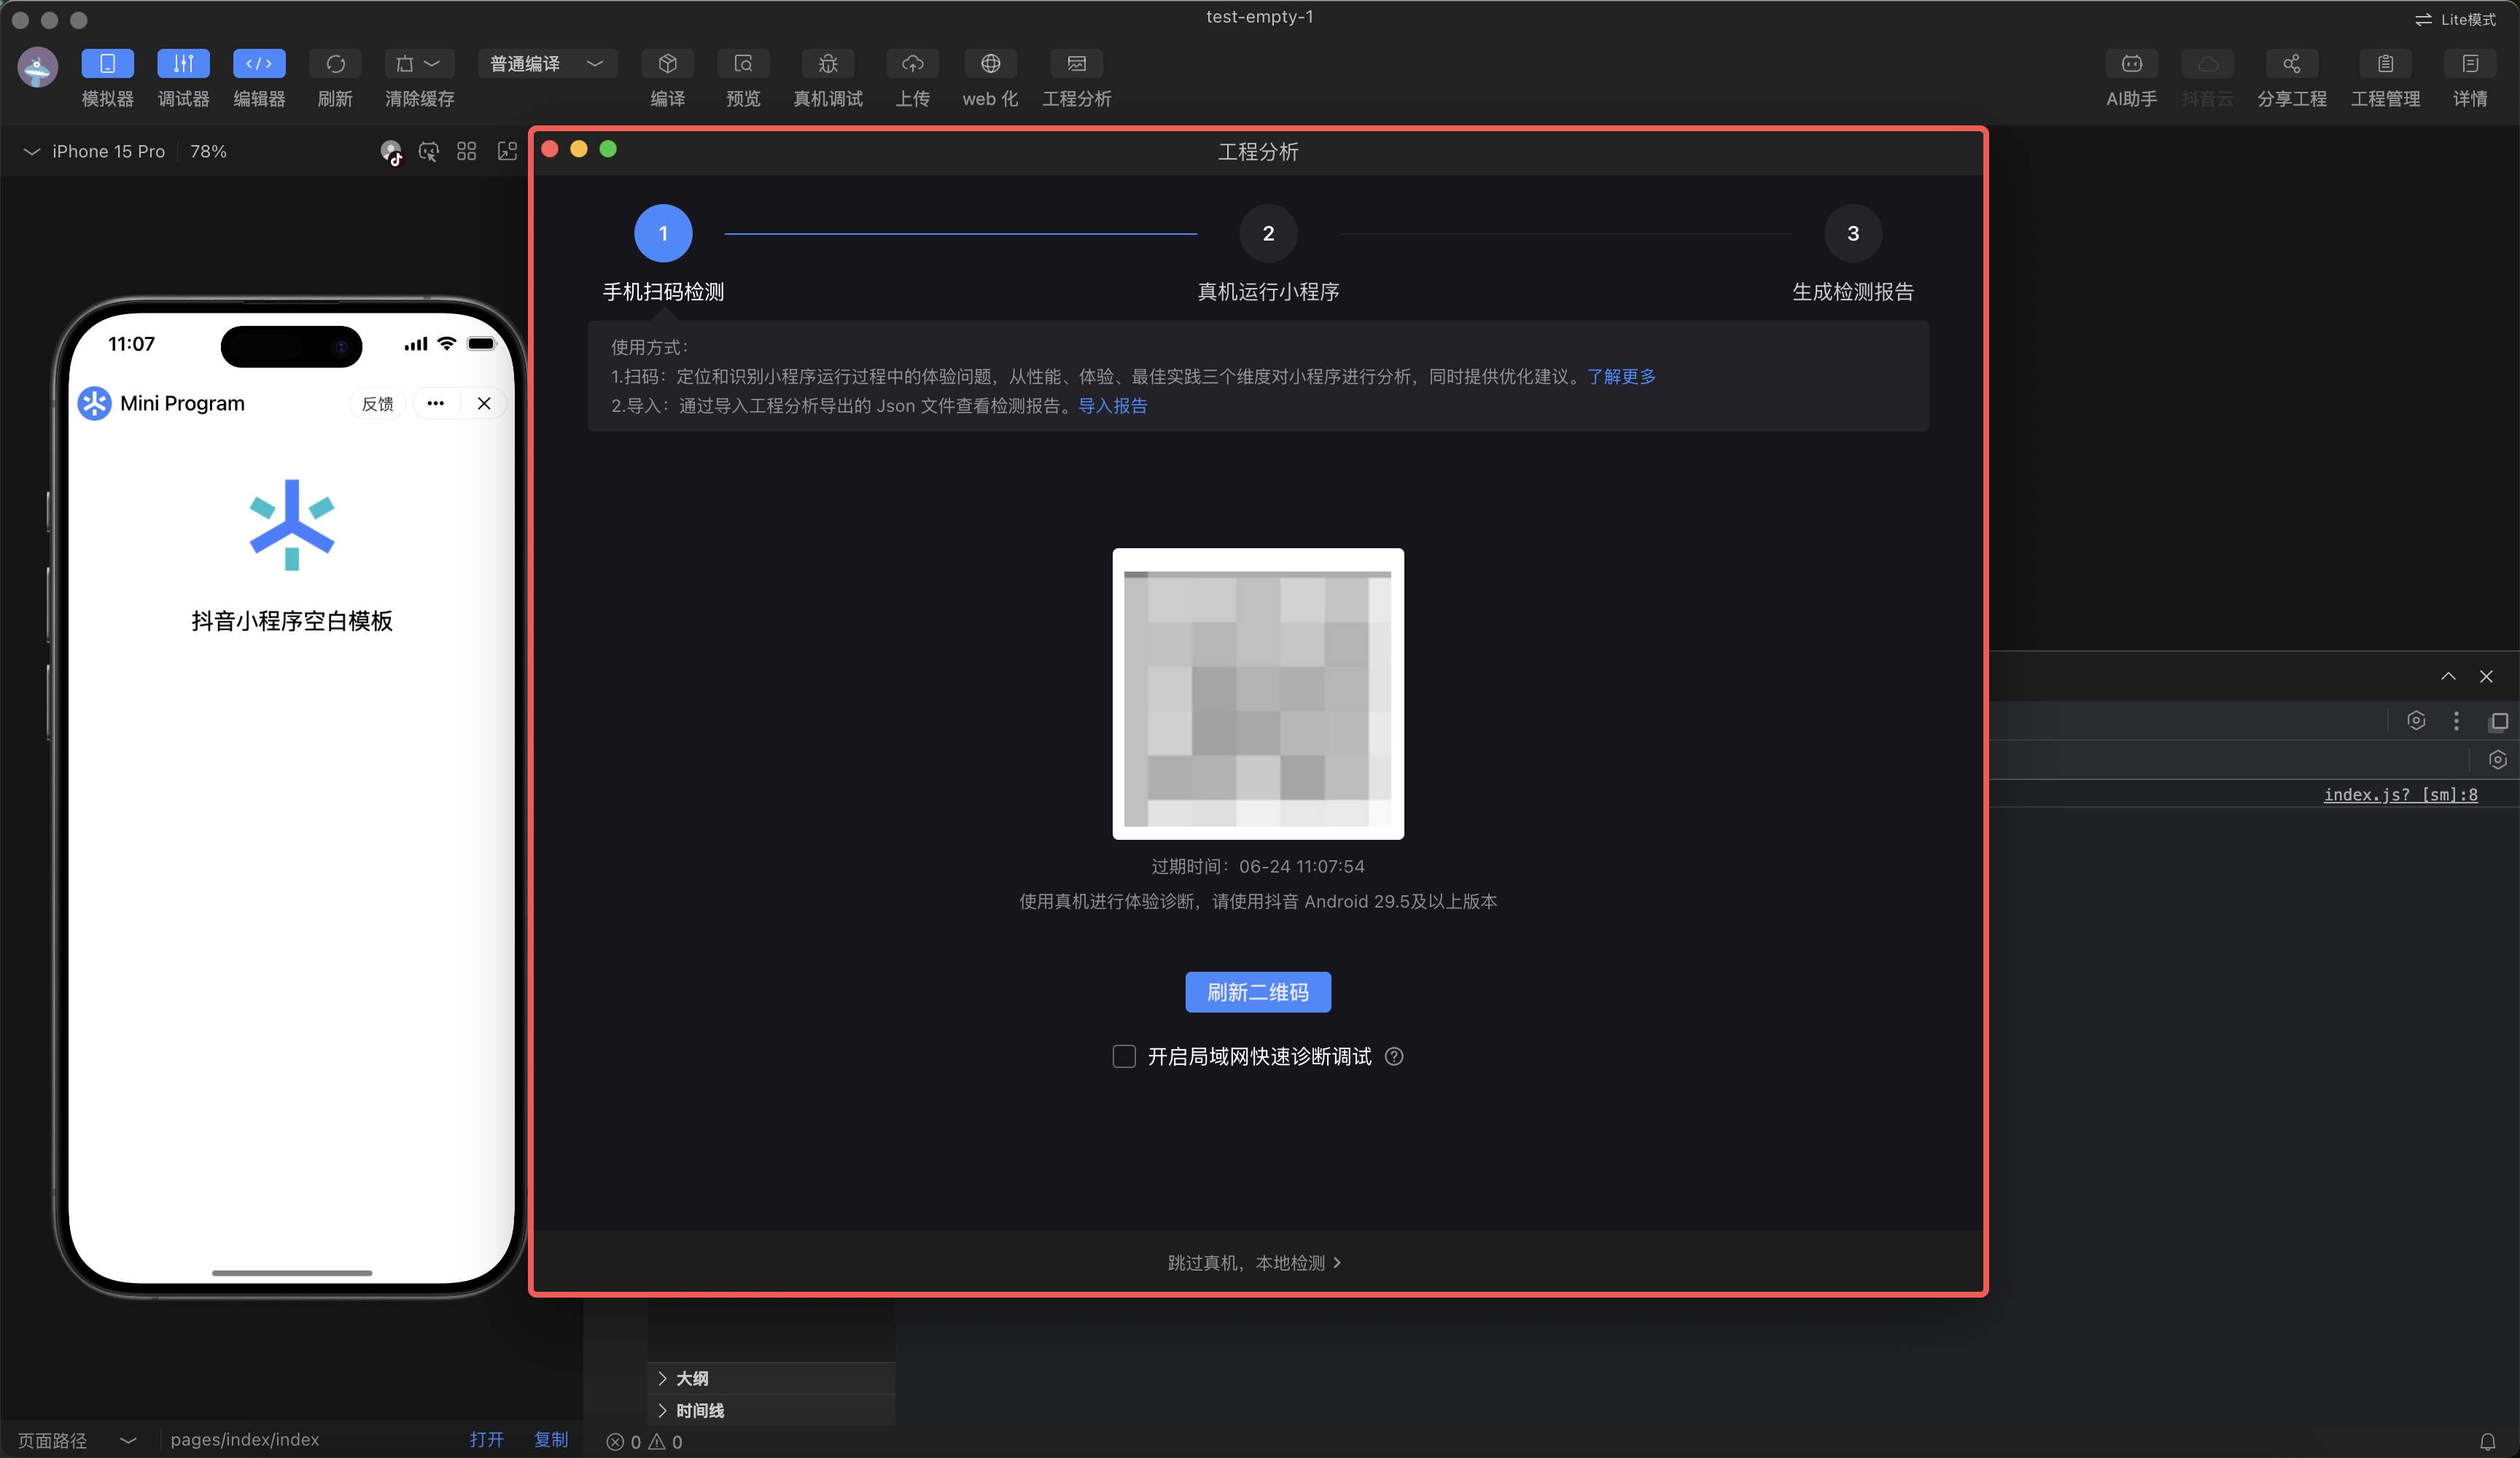Open the 页面路径 dropdown
Screen dimensions: 2520x1458
[x=77, y=1440]
